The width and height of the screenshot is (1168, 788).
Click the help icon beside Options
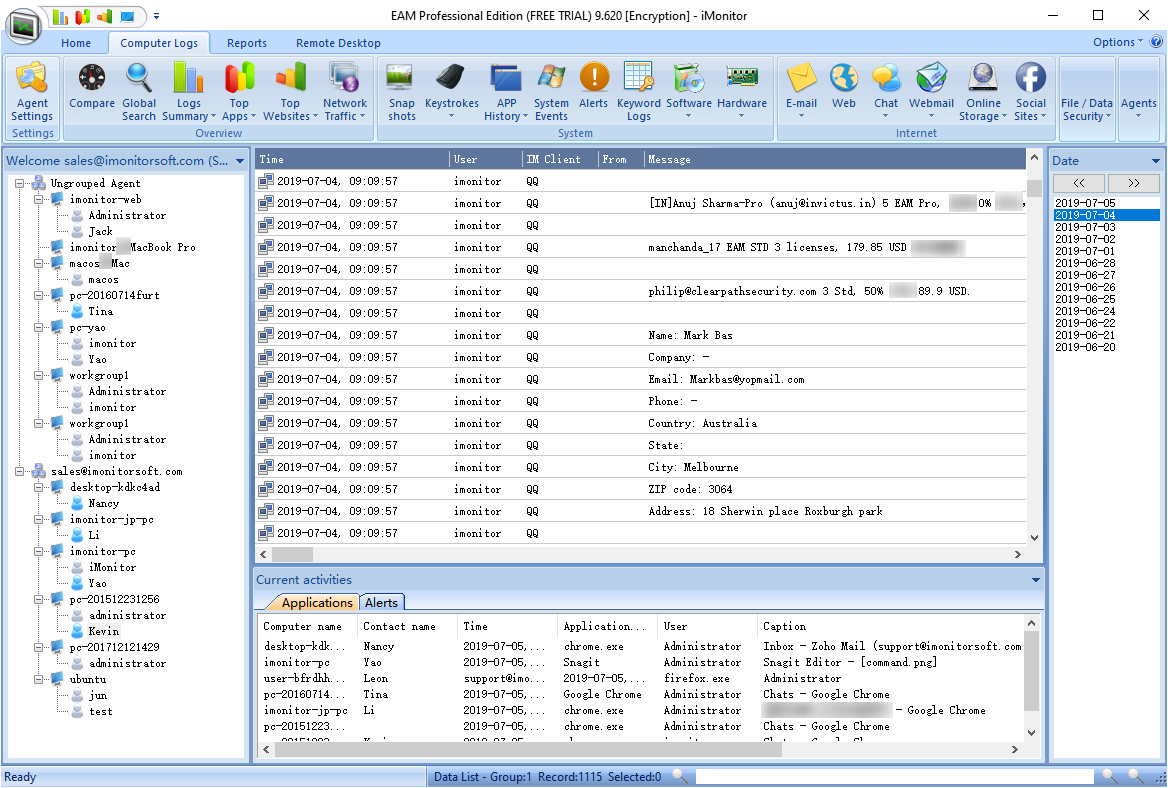click(x=1156, y=42)
